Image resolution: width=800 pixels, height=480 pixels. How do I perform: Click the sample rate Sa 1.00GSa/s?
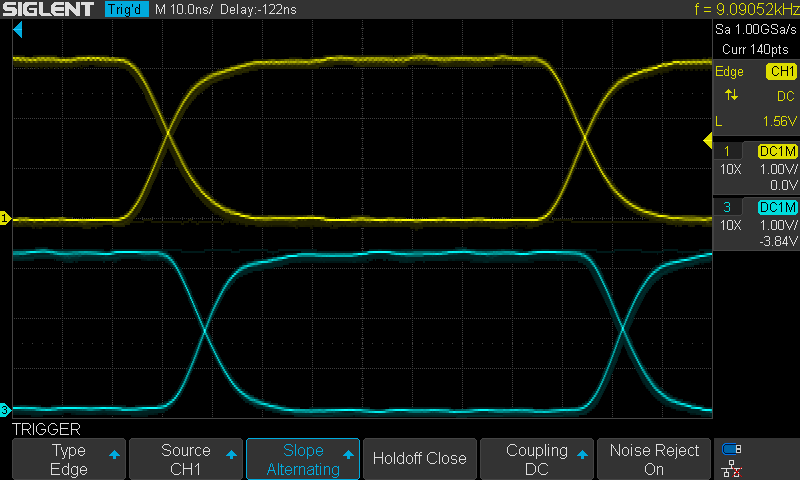756,30
